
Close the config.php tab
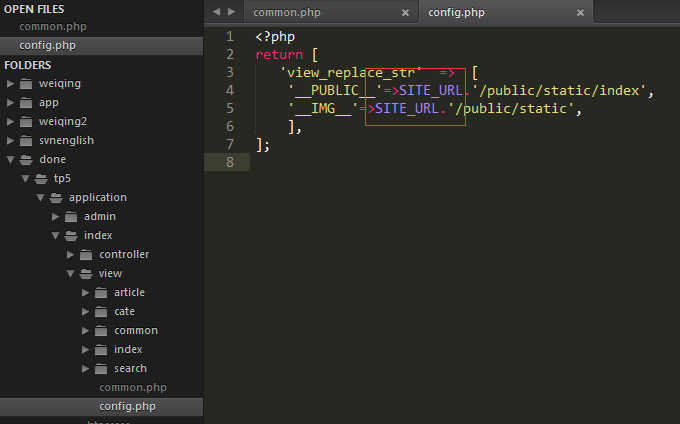580,13
